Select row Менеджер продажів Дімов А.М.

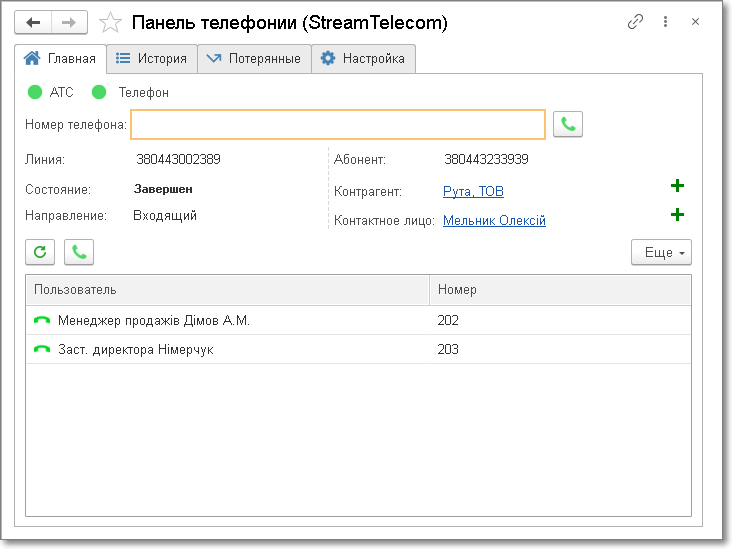(x=153, y=321)
